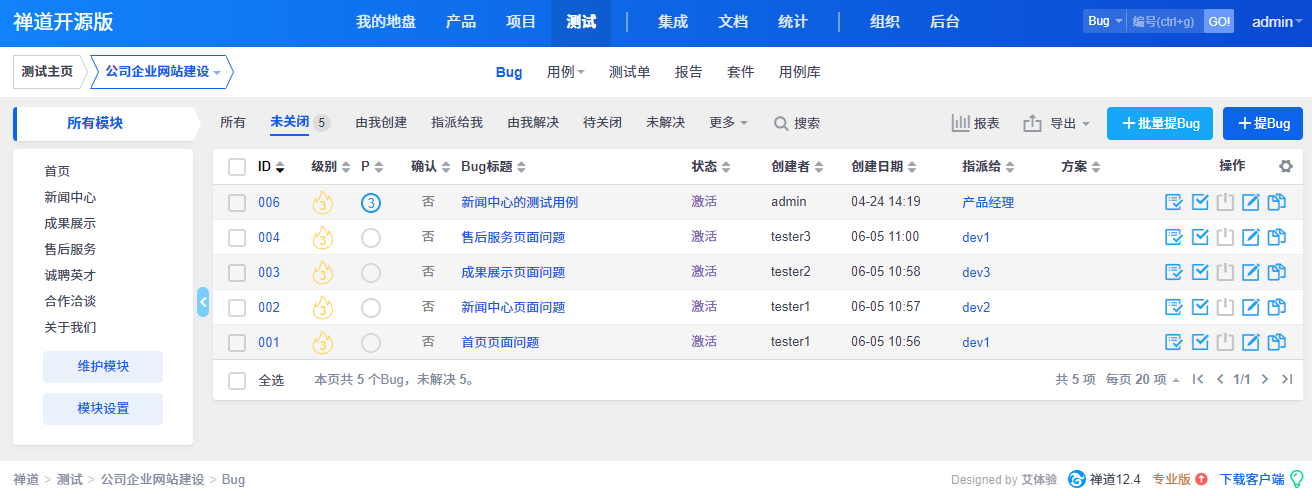Click the confirm icon for bug 004
Viewport: 1312px width, 496px height.
click(1174, 238)
